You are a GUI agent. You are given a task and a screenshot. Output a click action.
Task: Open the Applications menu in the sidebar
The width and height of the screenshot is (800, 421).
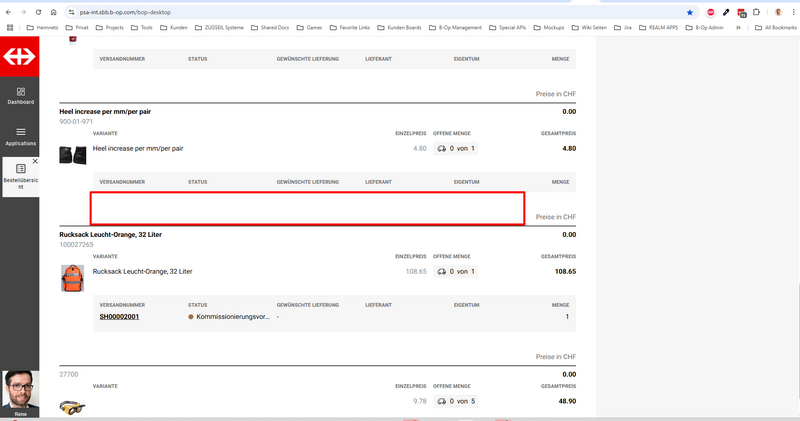[x=20, y=136]
